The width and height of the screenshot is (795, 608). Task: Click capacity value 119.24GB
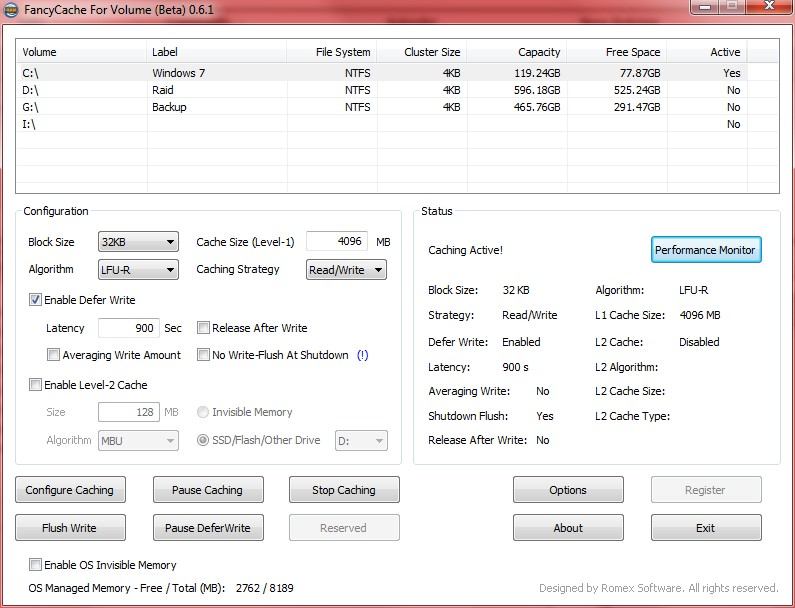(x=537, y=73)
